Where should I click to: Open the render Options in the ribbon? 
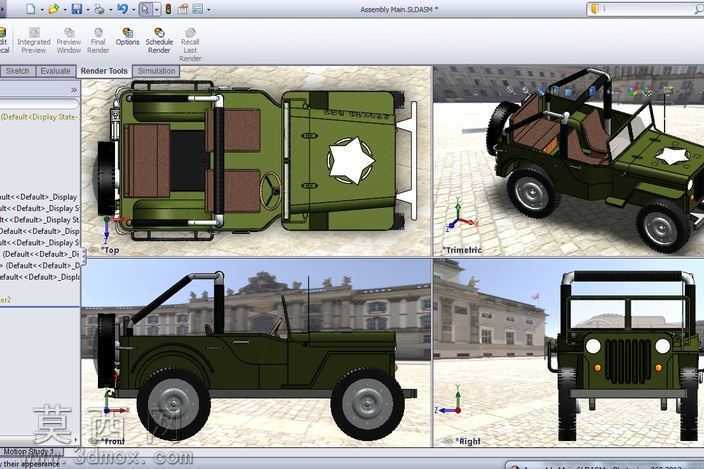[128, 37]
